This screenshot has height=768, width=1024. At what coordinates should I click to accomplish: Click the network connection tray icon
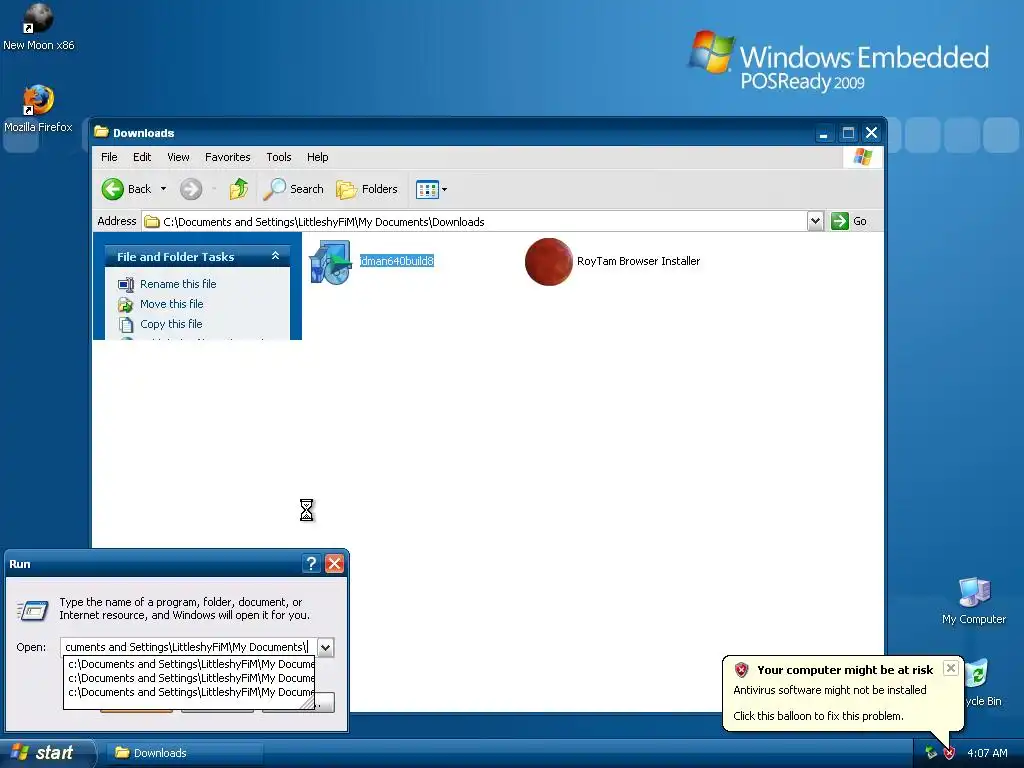tap(931, 753)
